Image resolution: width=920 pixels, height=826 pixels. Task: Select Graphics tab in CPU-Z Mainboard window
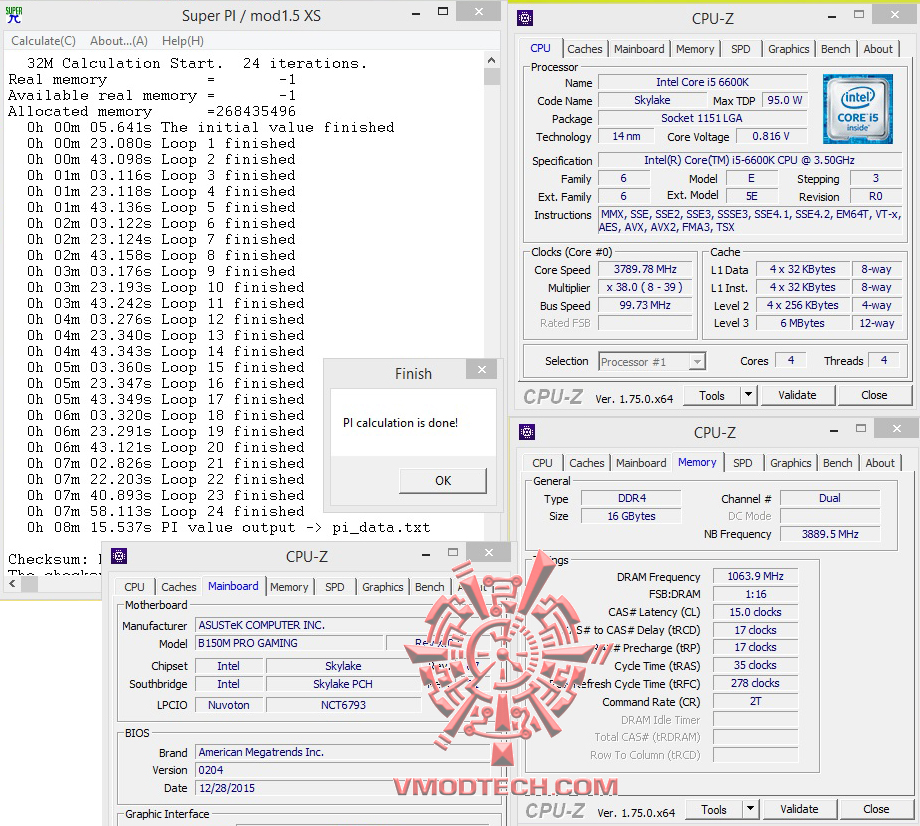coord(383,587)
